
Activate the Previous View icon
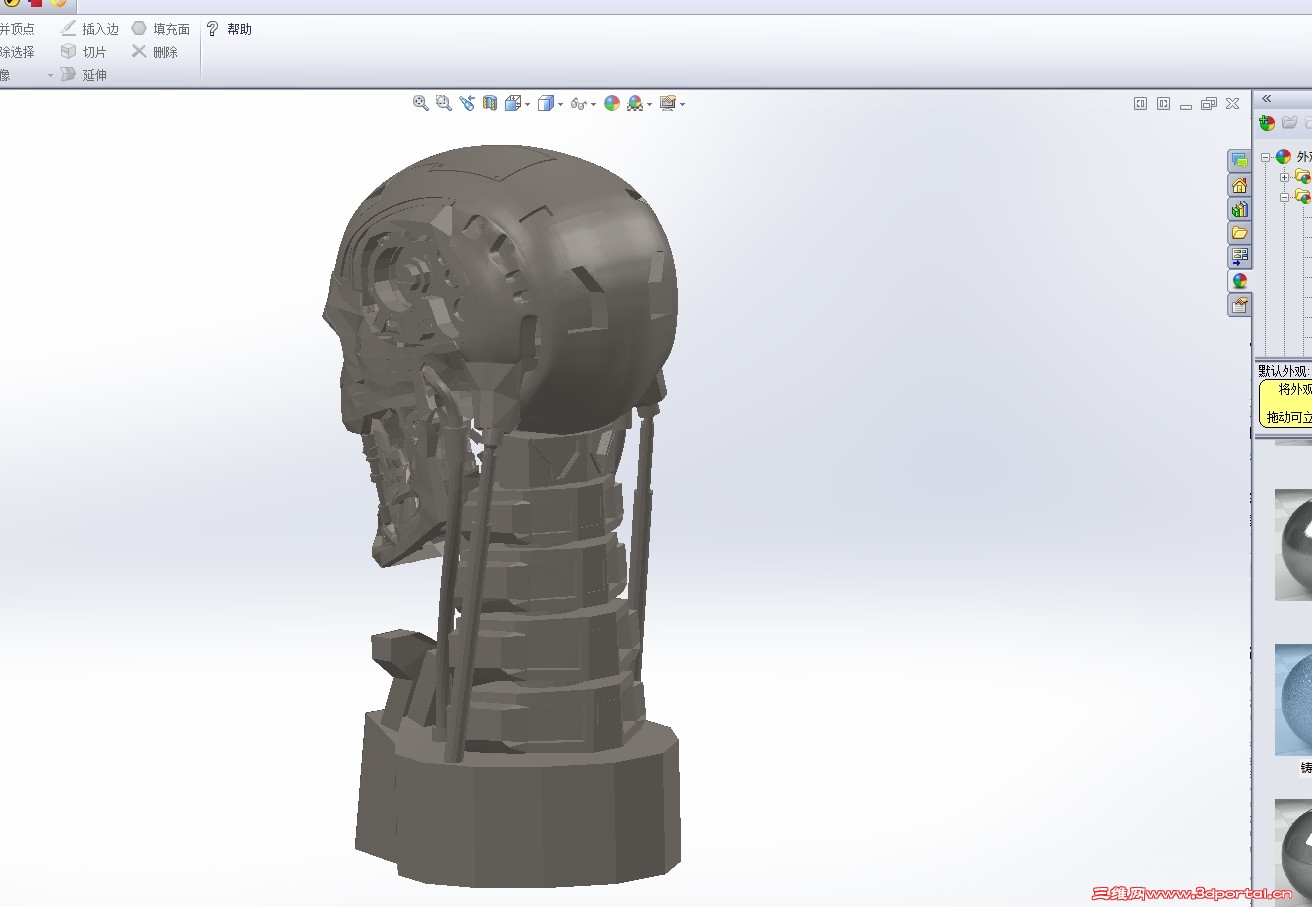point(467,103)
